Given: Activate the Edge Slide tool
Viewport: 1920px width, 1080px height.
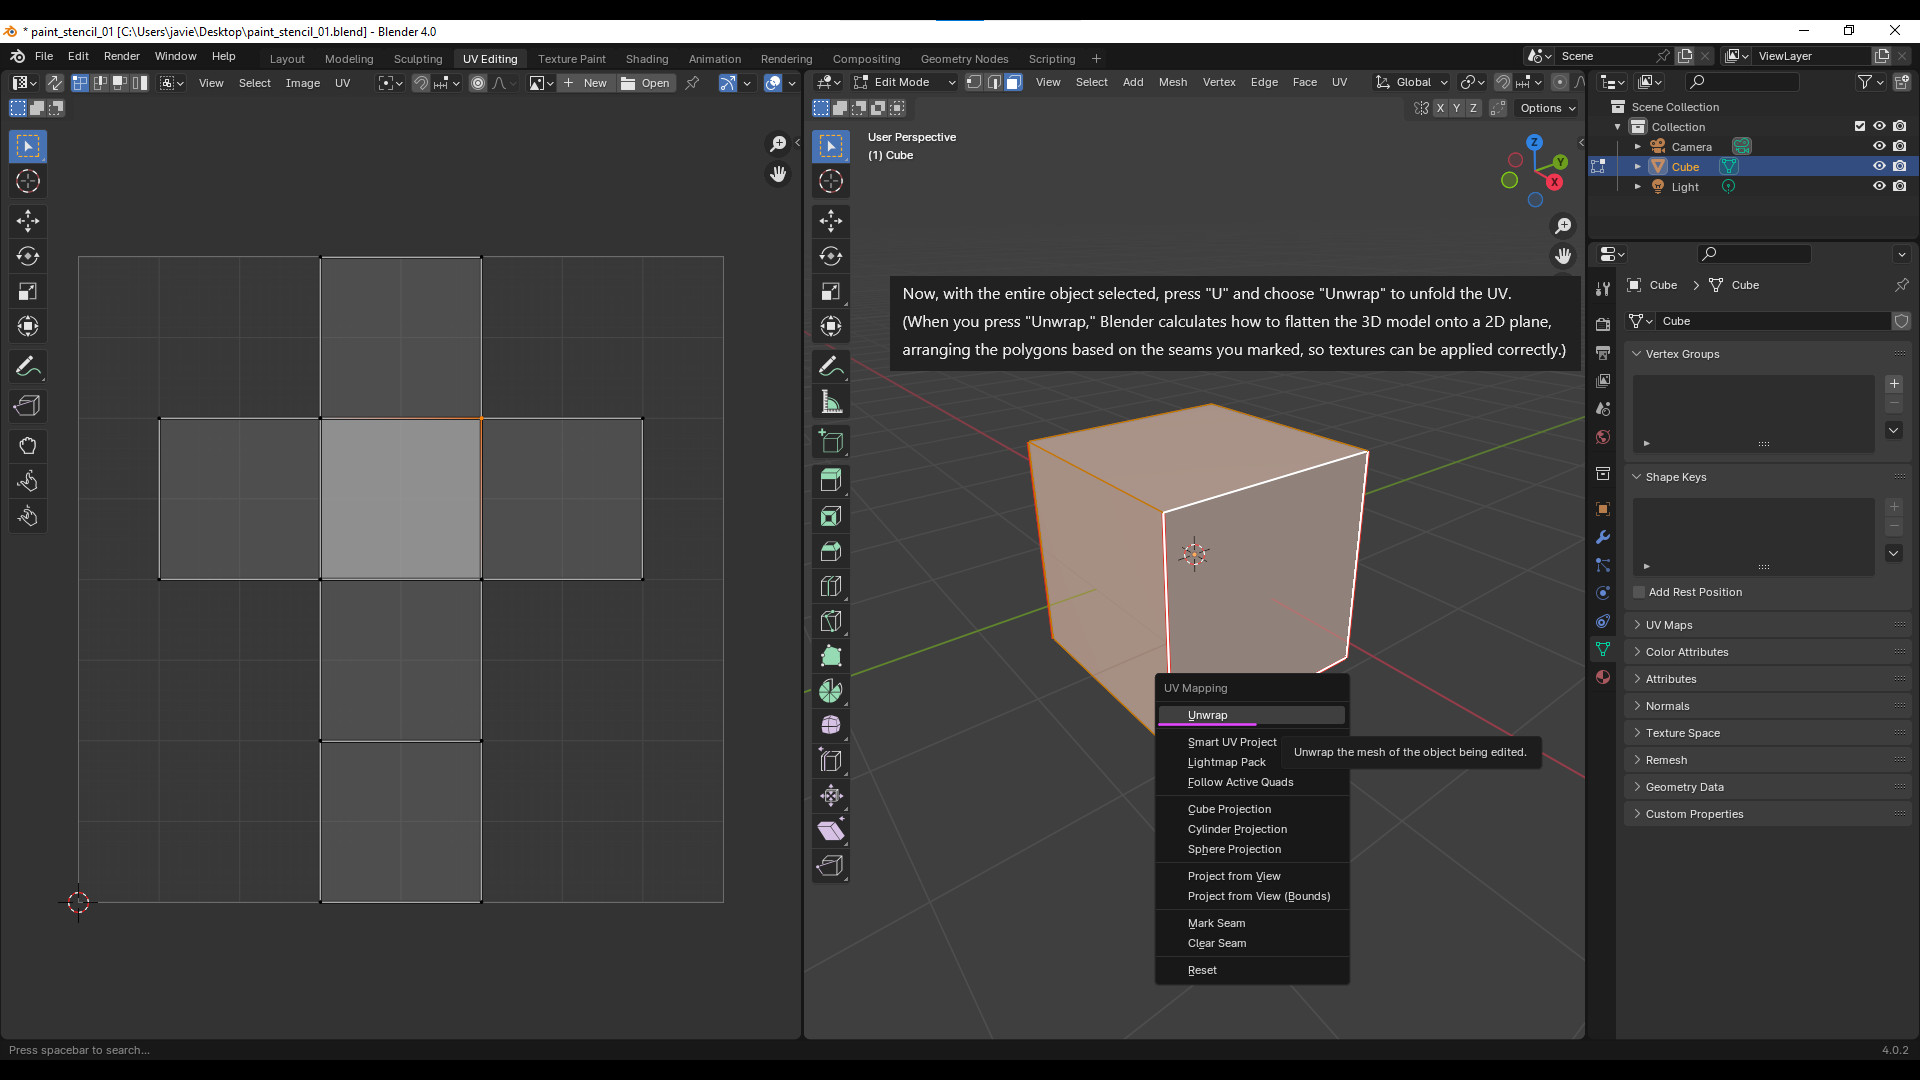Looking at the screenshot, I should 831,760.
